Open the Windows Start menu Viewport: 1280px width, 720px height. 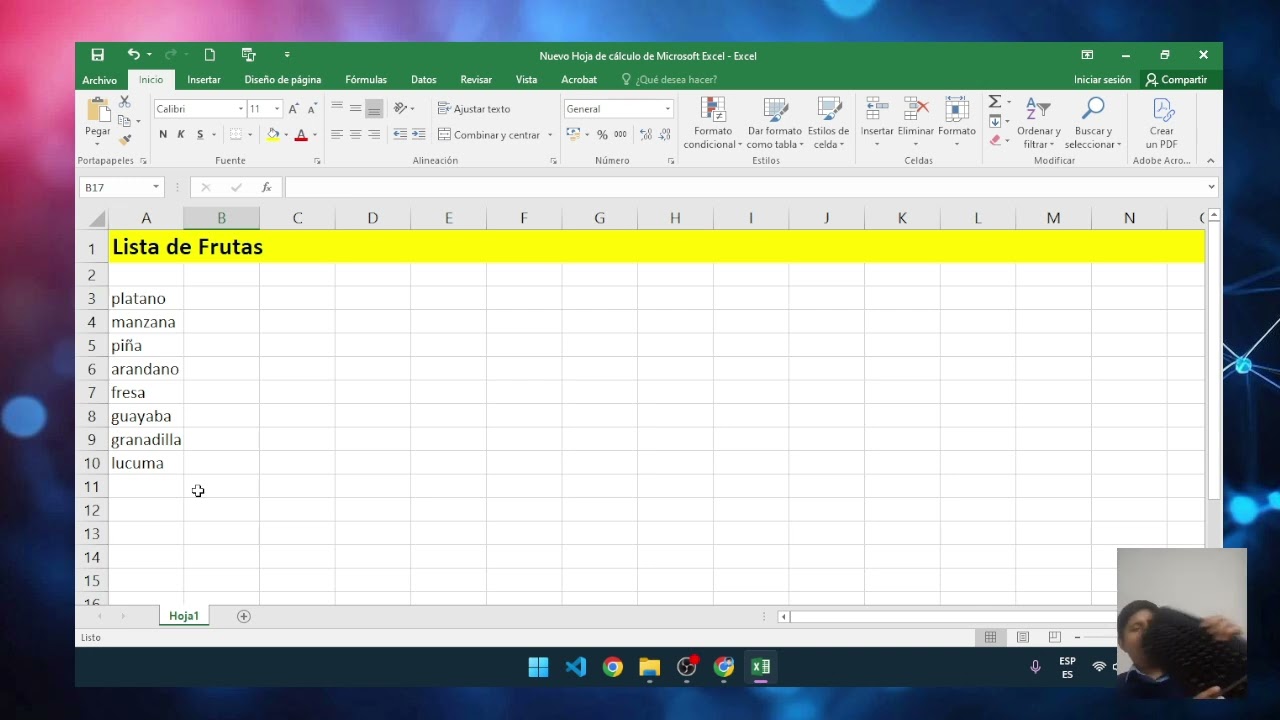coord(538,667)
